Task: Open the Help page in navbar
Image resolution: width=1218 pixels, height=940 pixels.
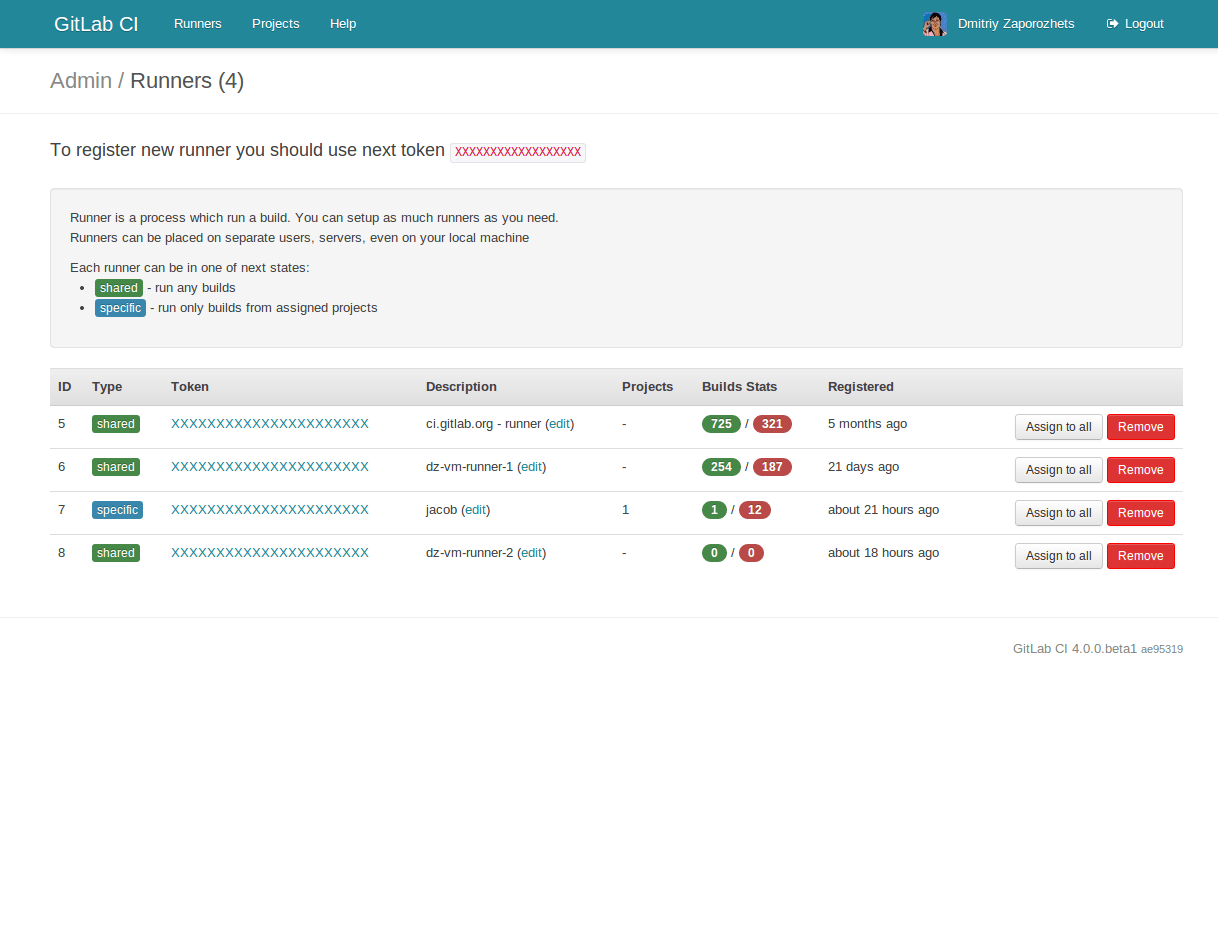Action: coord(343,24)
